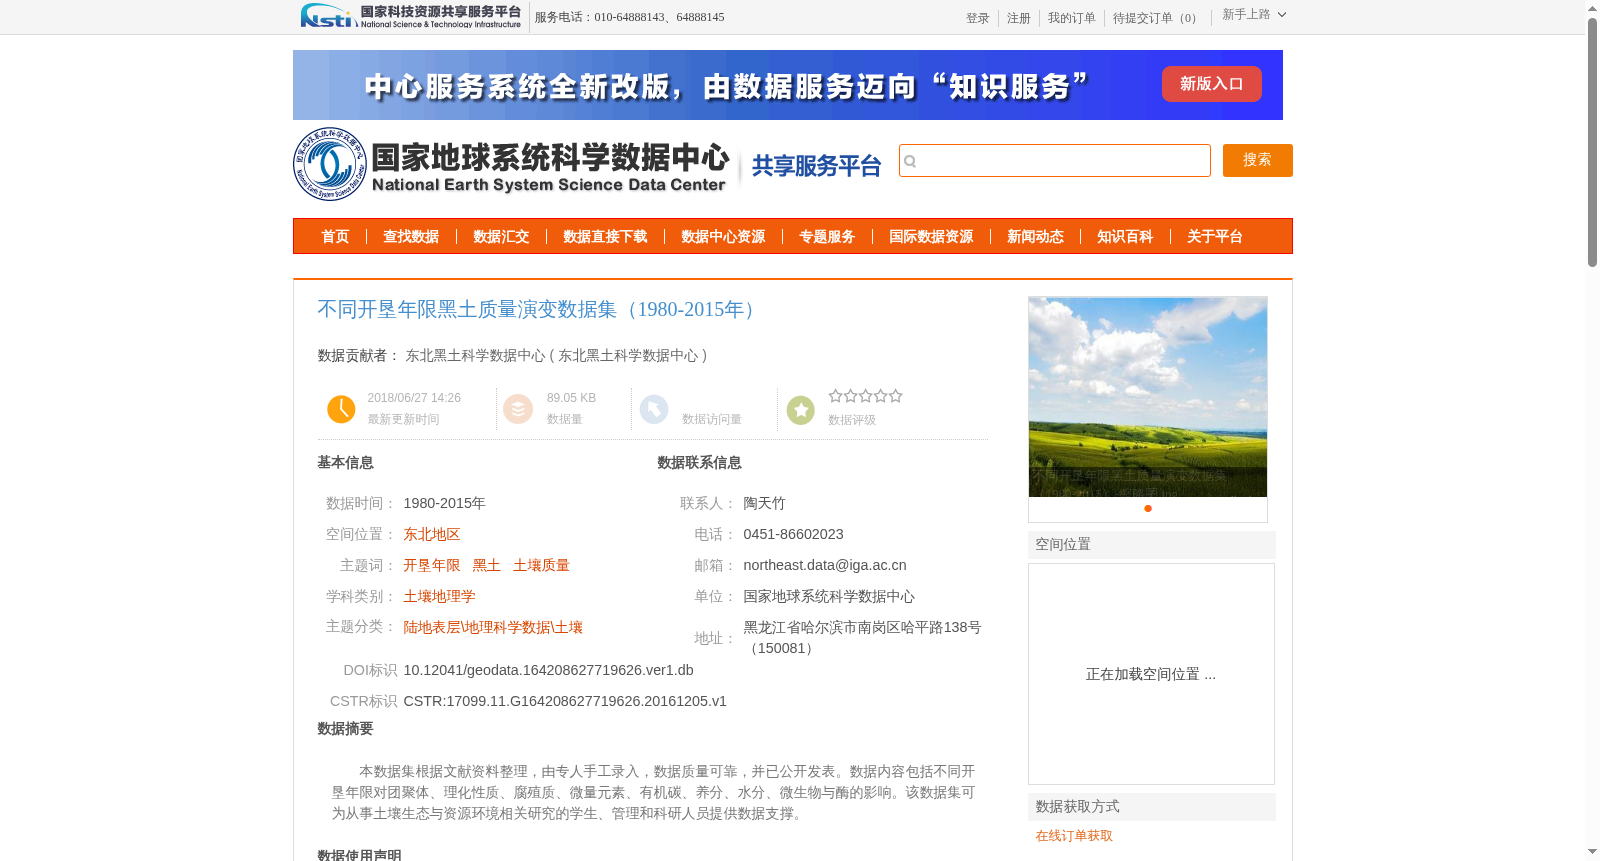This screenshot has height=861, width=1600.
Task: Click the orange 搜索 button
Action: click(1258, 160)
